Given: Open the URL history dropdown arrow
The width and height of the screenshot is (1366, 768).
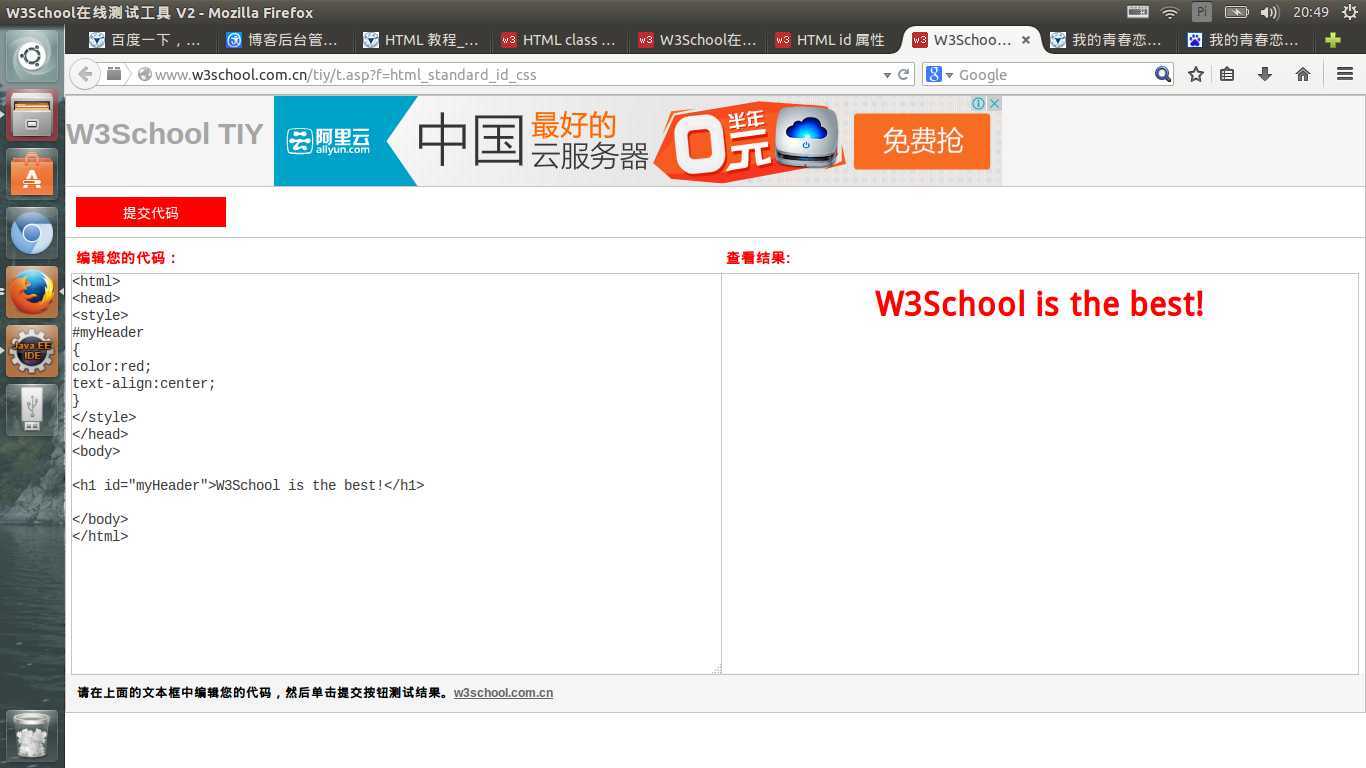Looking at the screenshot, I should click(x=887, y=75).
